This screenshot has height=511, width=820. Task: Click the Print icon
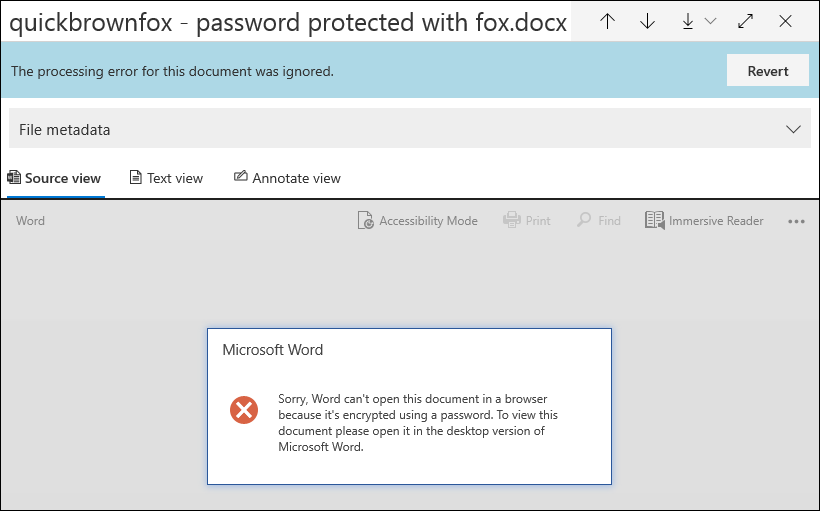[x=511, y=221]
